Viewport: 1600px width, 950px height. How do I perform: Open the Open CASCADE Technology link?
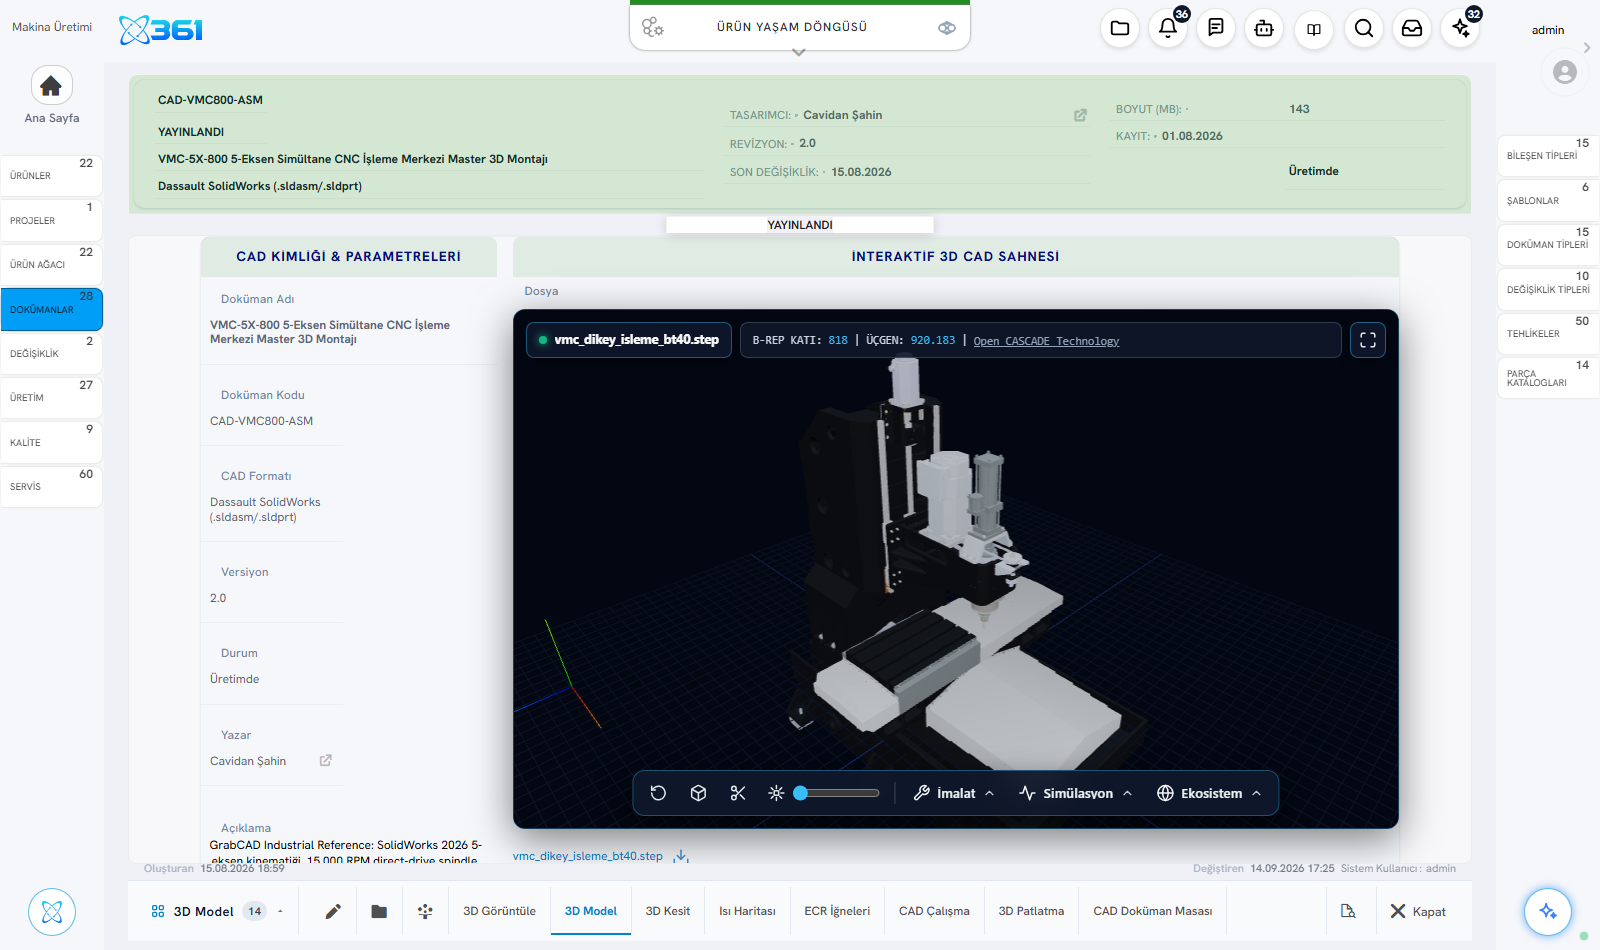click(x=1046, y=341)
